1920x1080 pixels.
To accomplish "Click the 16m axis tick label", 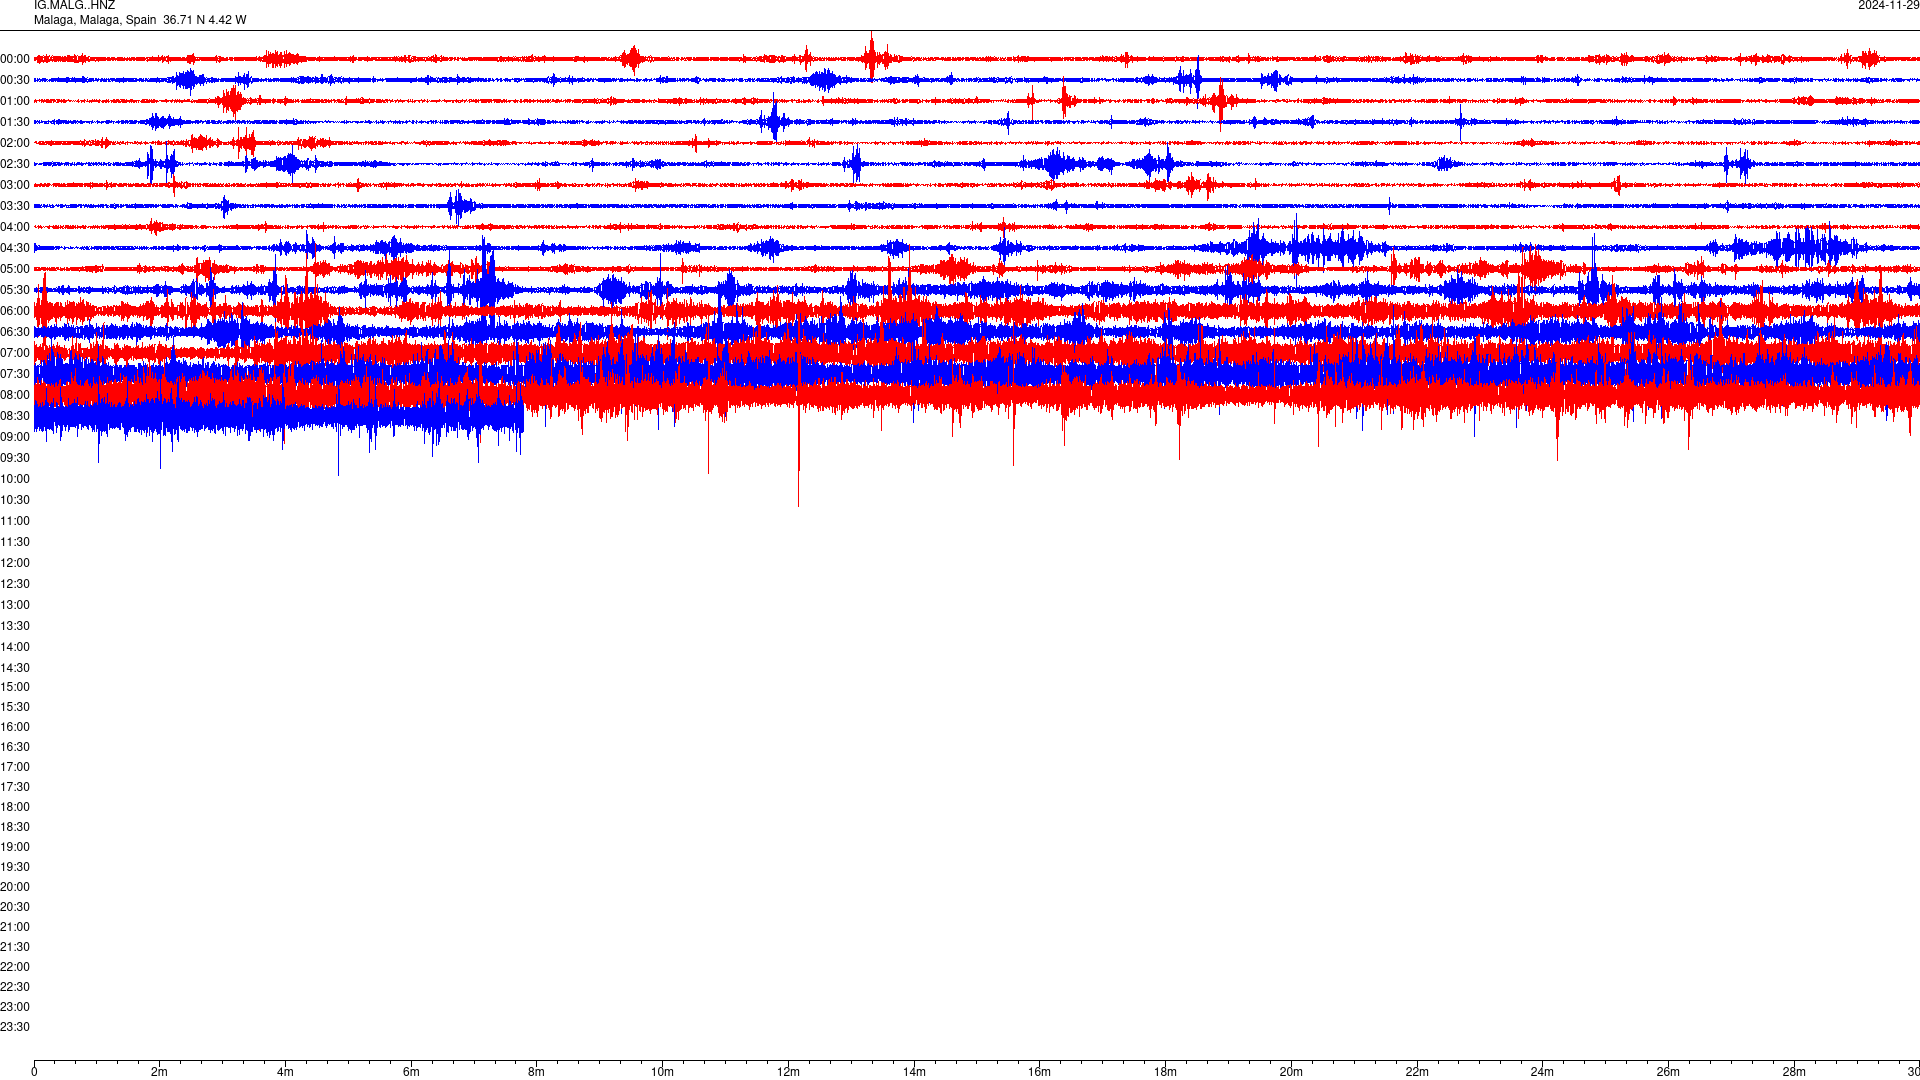I will [x=1040, y=1072].
